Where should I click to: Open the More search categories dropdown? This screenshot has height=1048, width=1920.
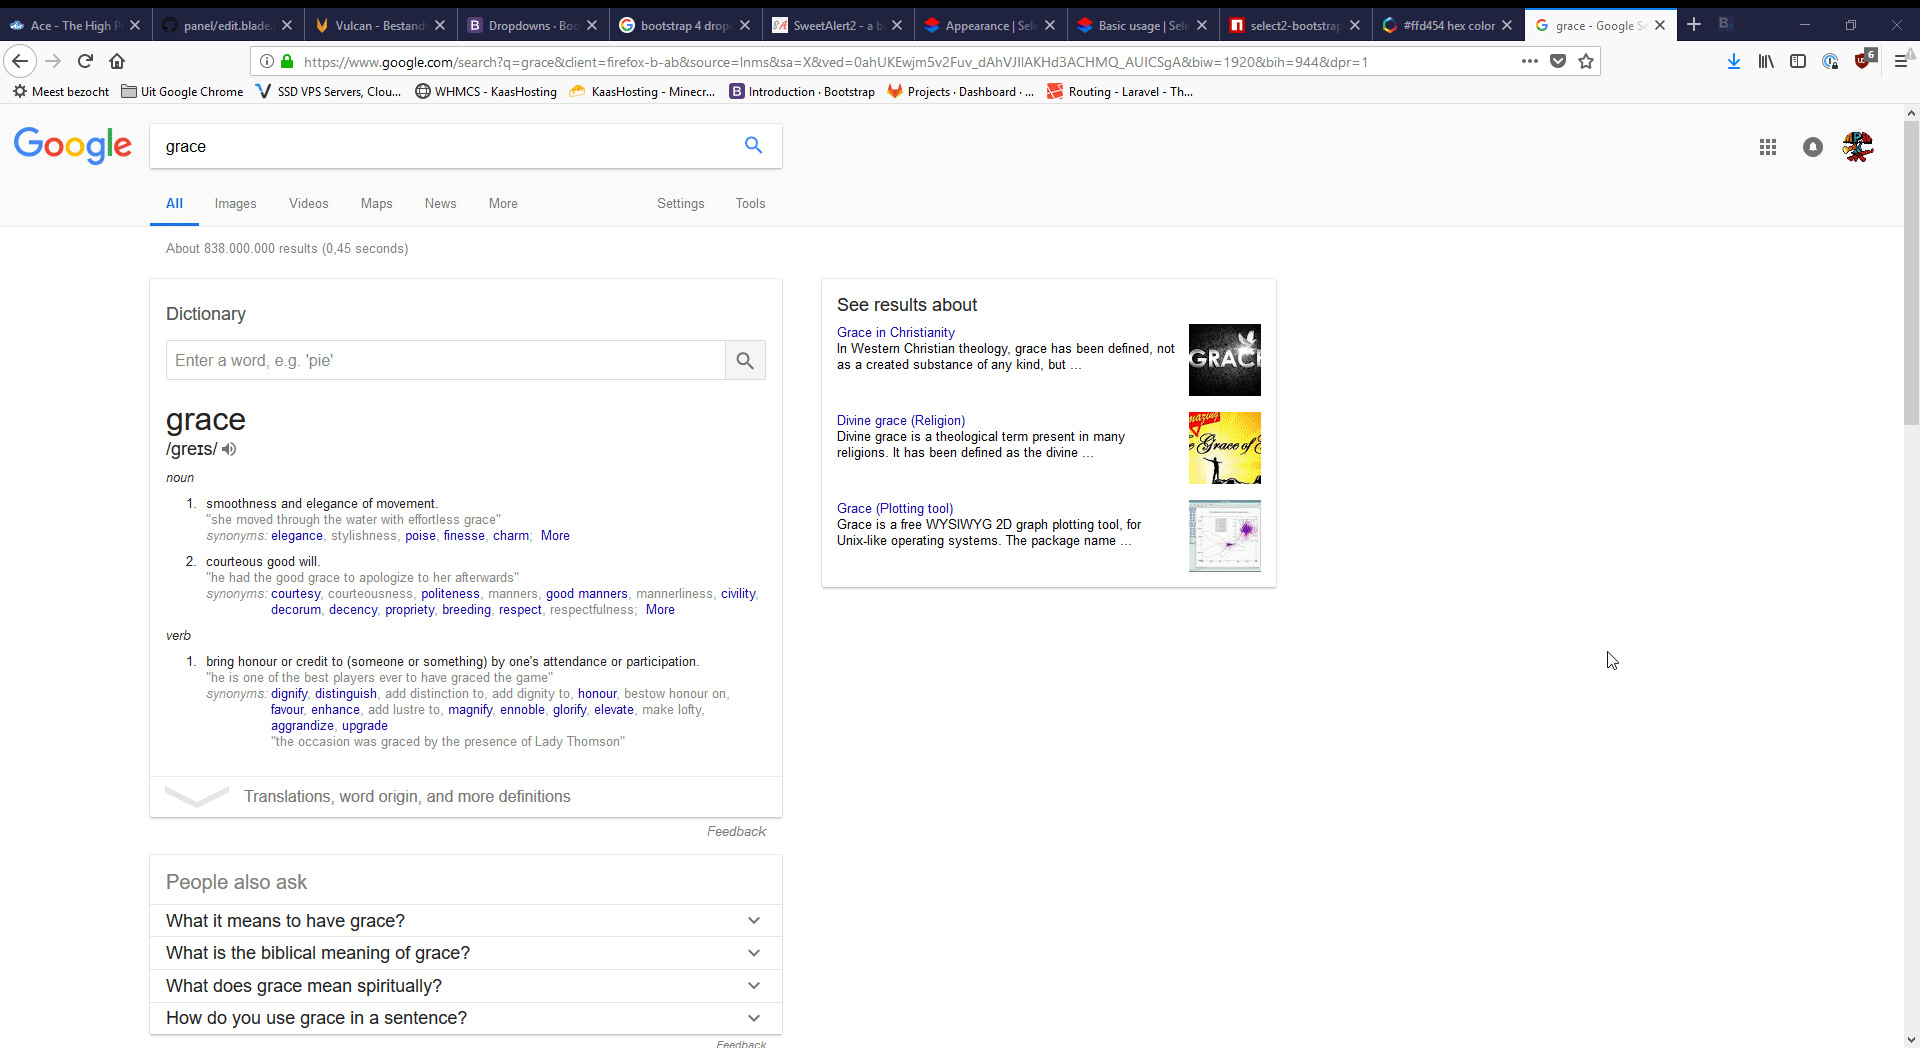coord(503,204)
